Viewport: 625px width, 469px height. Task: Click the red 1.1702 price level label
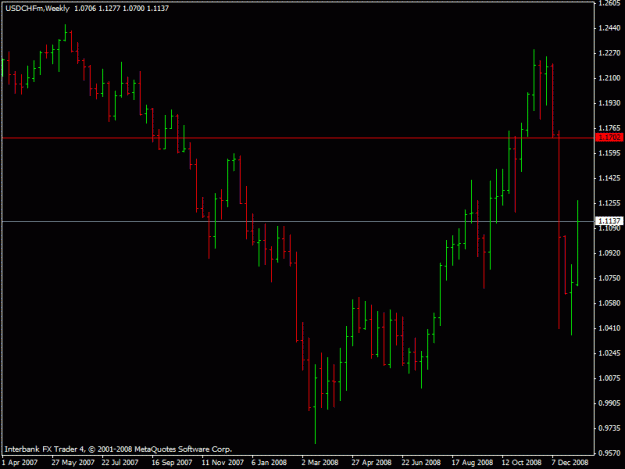click(x=609, y=137)
